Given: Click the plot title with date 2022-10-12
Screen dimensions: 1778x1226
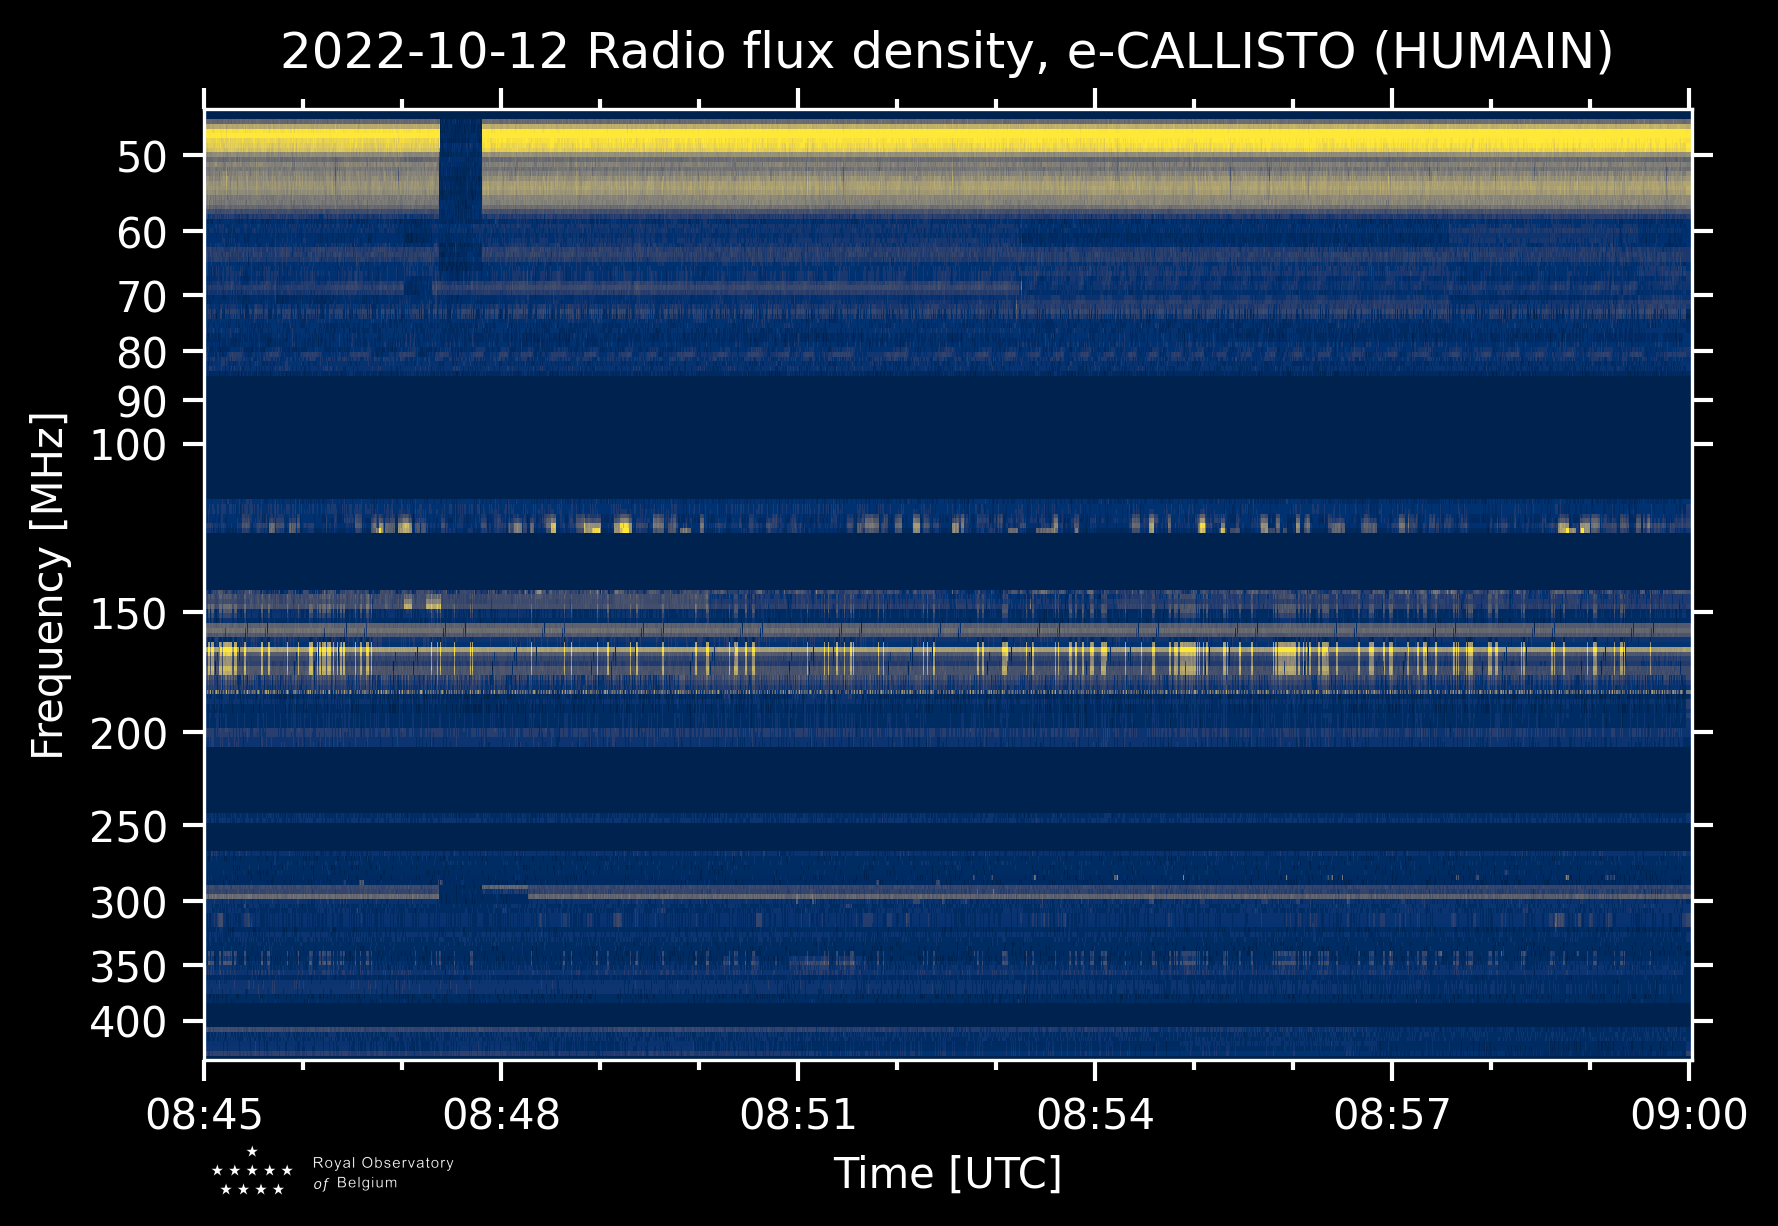Looking at the screenshot, I should pyautogui.click(x=947, y=52).
